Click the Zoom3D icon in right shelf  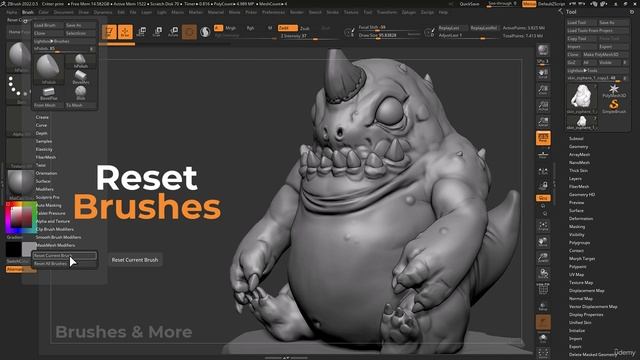(x=543, y=258)
